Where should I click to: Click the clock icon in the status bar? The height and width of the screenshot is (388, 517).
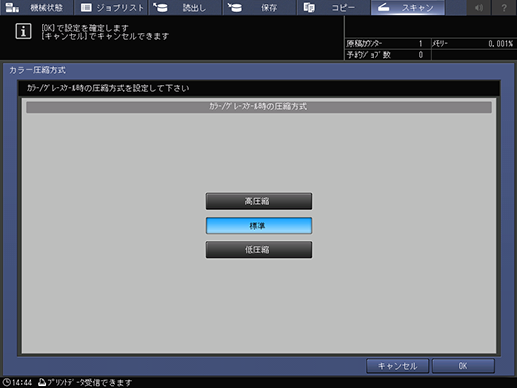click(6, 382)
